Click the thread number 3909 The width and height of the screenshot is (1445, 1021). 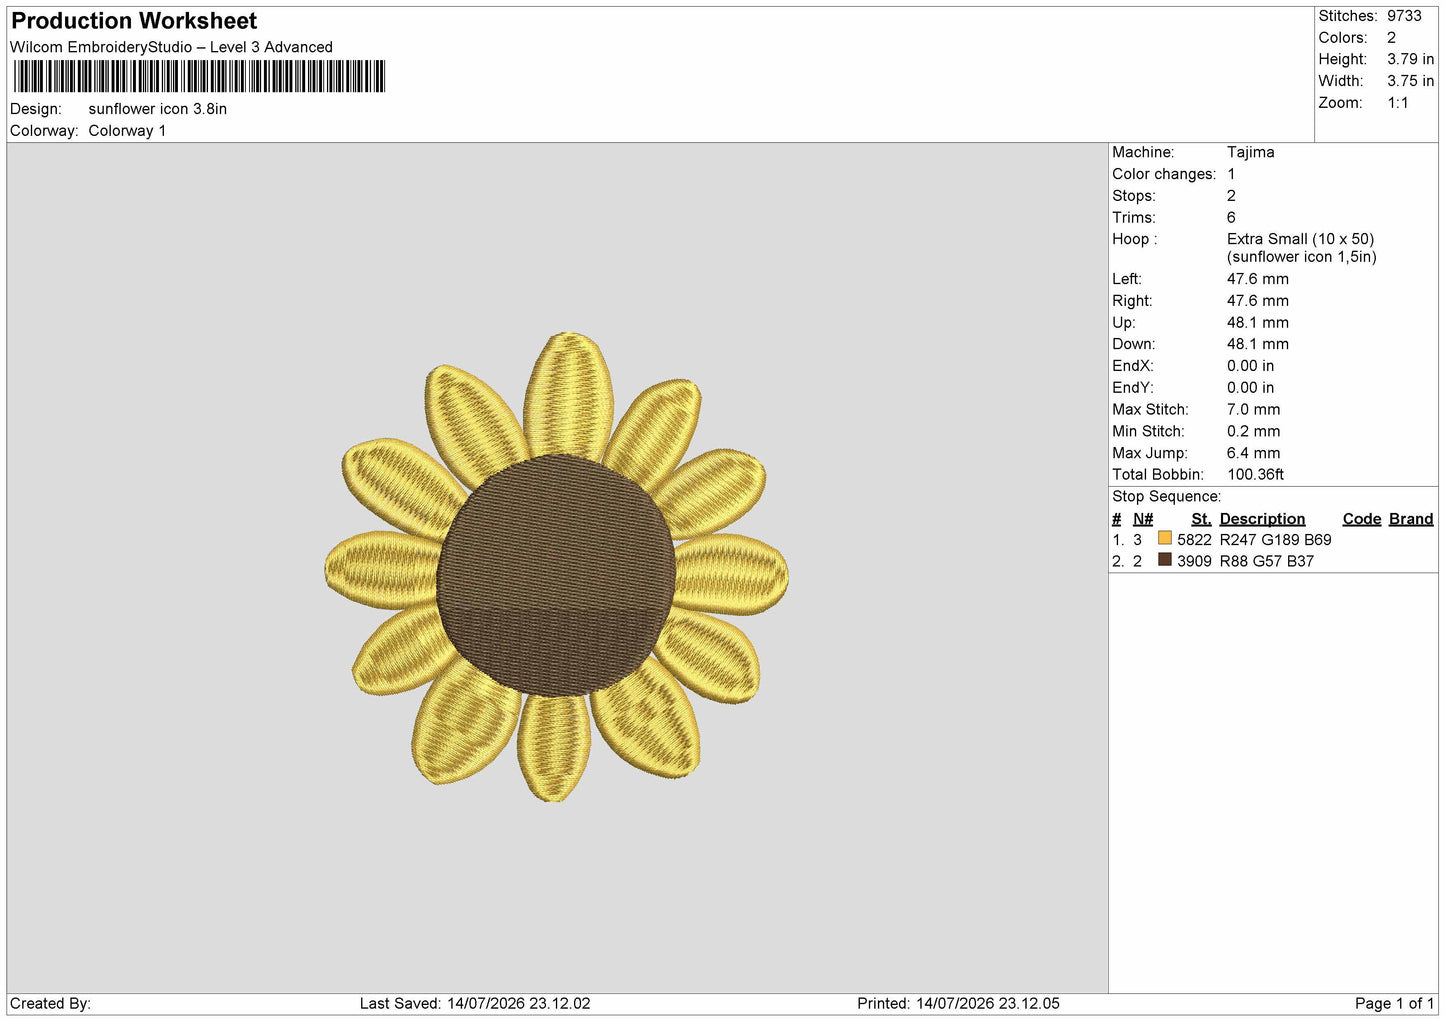[x=1194, y=562]
